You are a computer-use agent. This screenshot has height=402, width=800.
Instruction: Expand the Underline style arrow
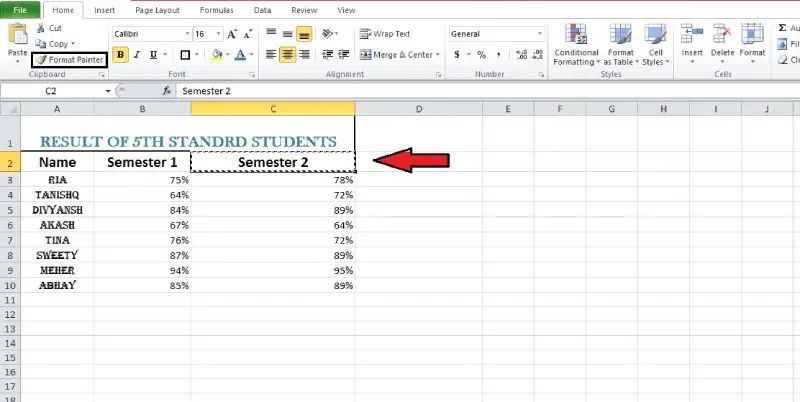click(x=164, y=55)
